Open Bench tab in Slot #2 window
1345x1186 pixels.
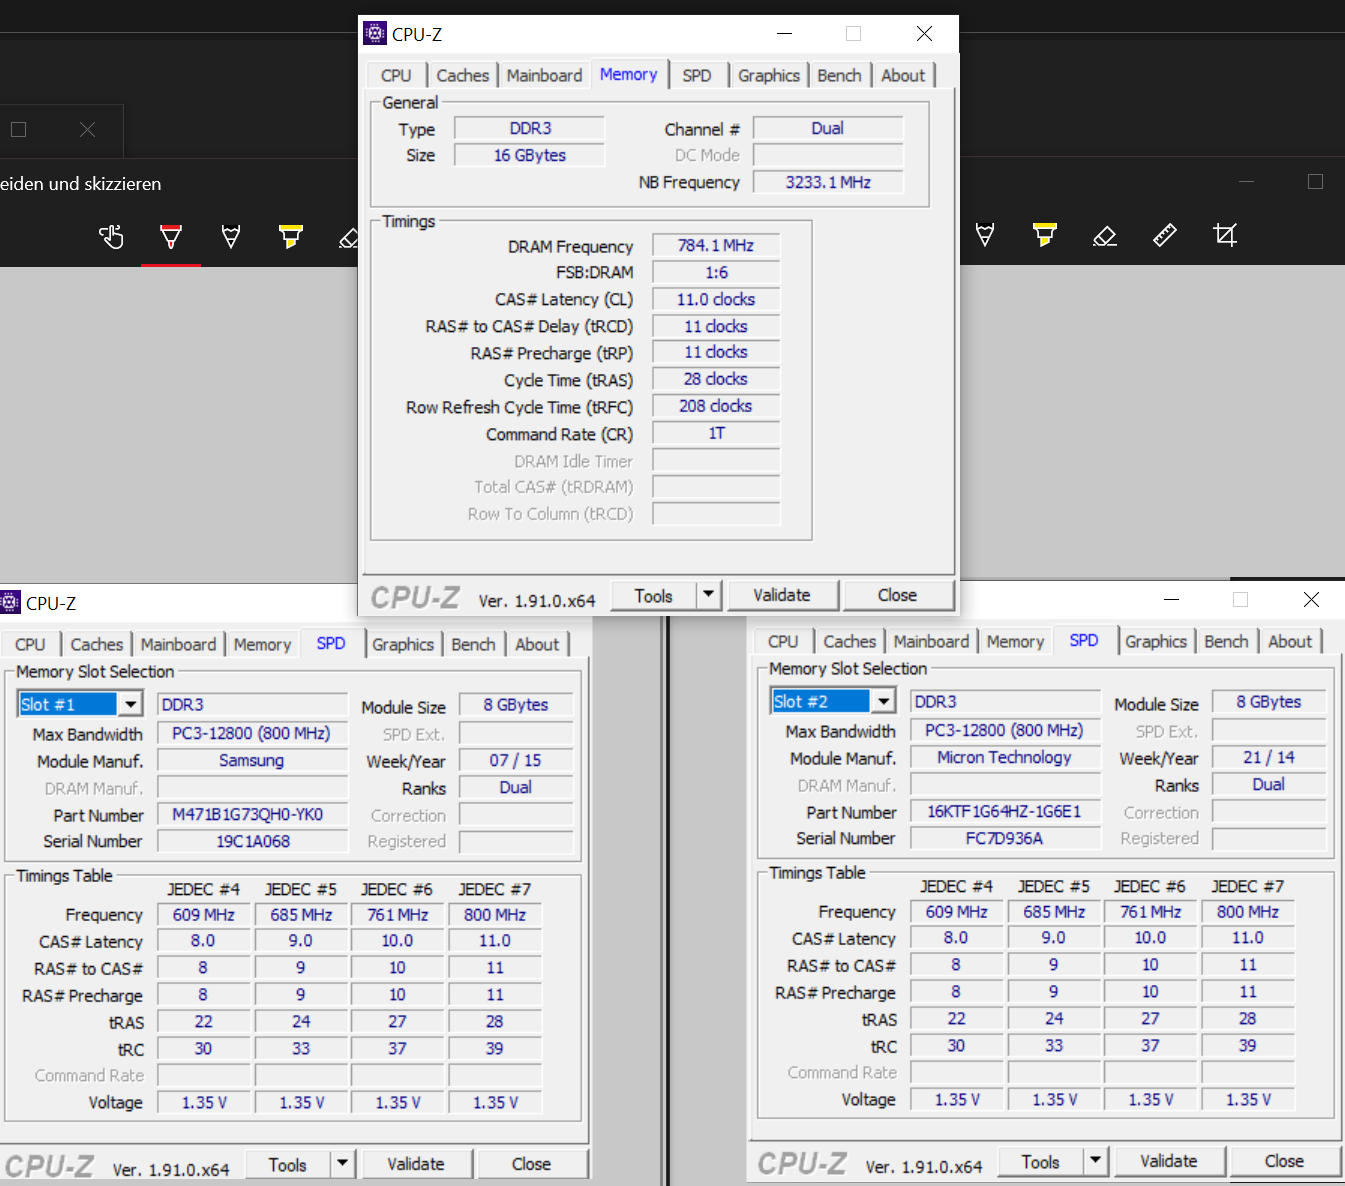[1226, 642]
